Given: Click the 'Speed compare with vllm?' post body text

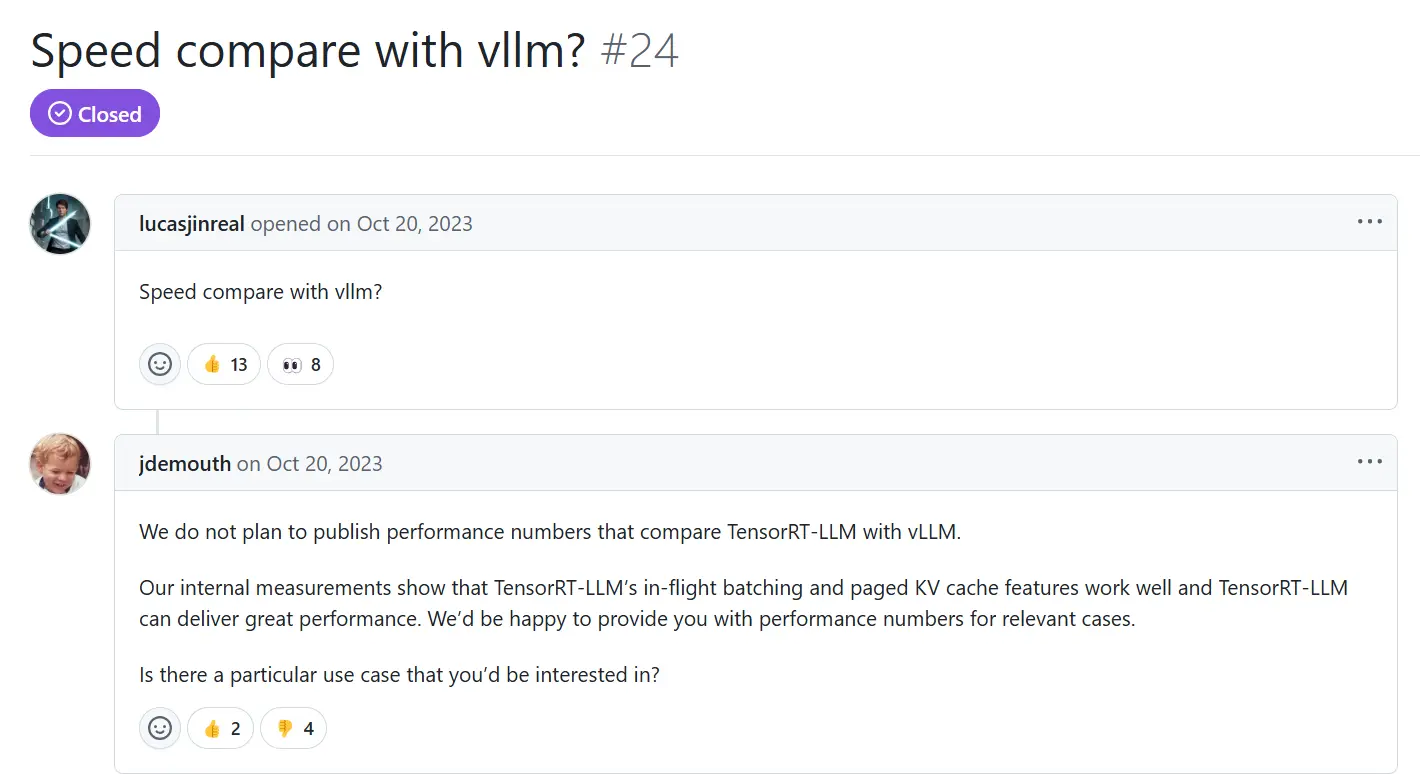Looking at the screenshot, I should [x=260, y=293].
